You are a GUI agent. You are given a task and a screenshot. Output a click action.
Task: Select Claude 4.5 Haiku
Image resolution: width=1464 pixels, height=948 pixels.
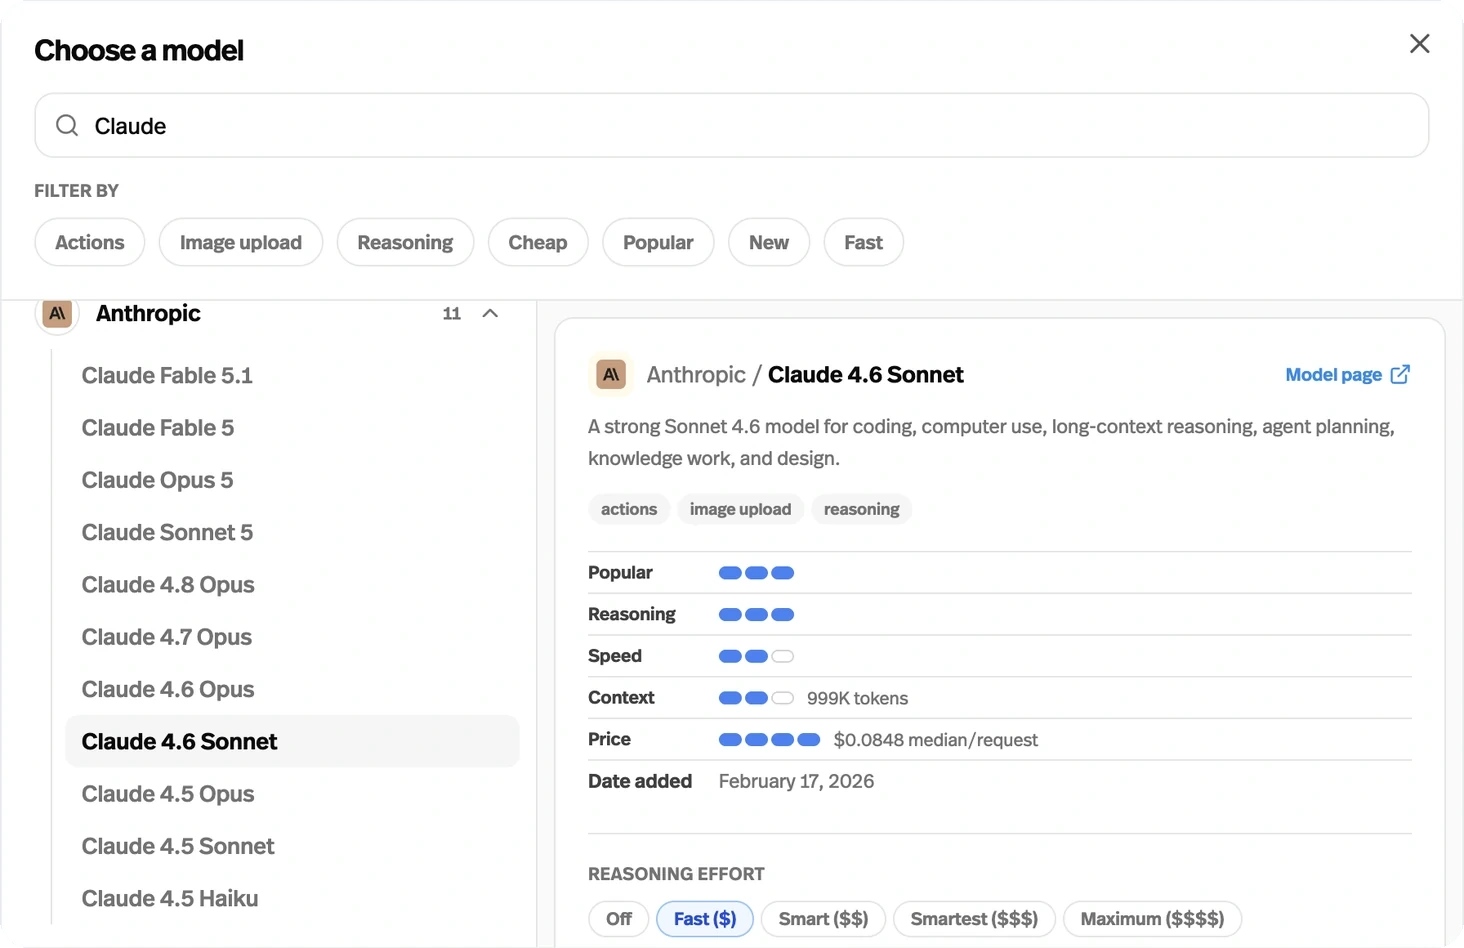click(292, 898)
